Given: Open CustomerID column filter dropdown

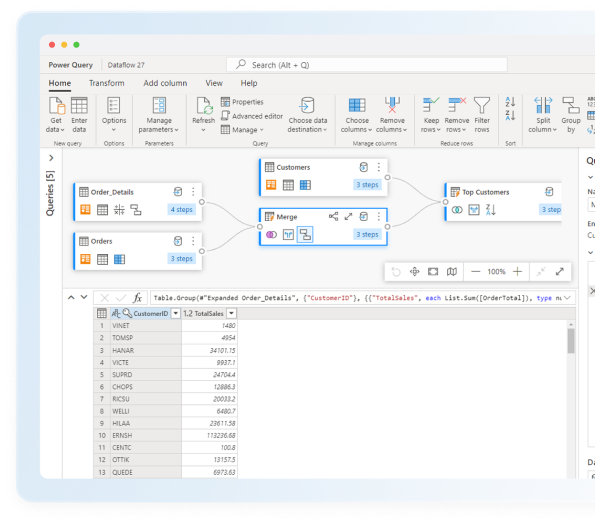Looking at the screenshot, I should point(175,313).
